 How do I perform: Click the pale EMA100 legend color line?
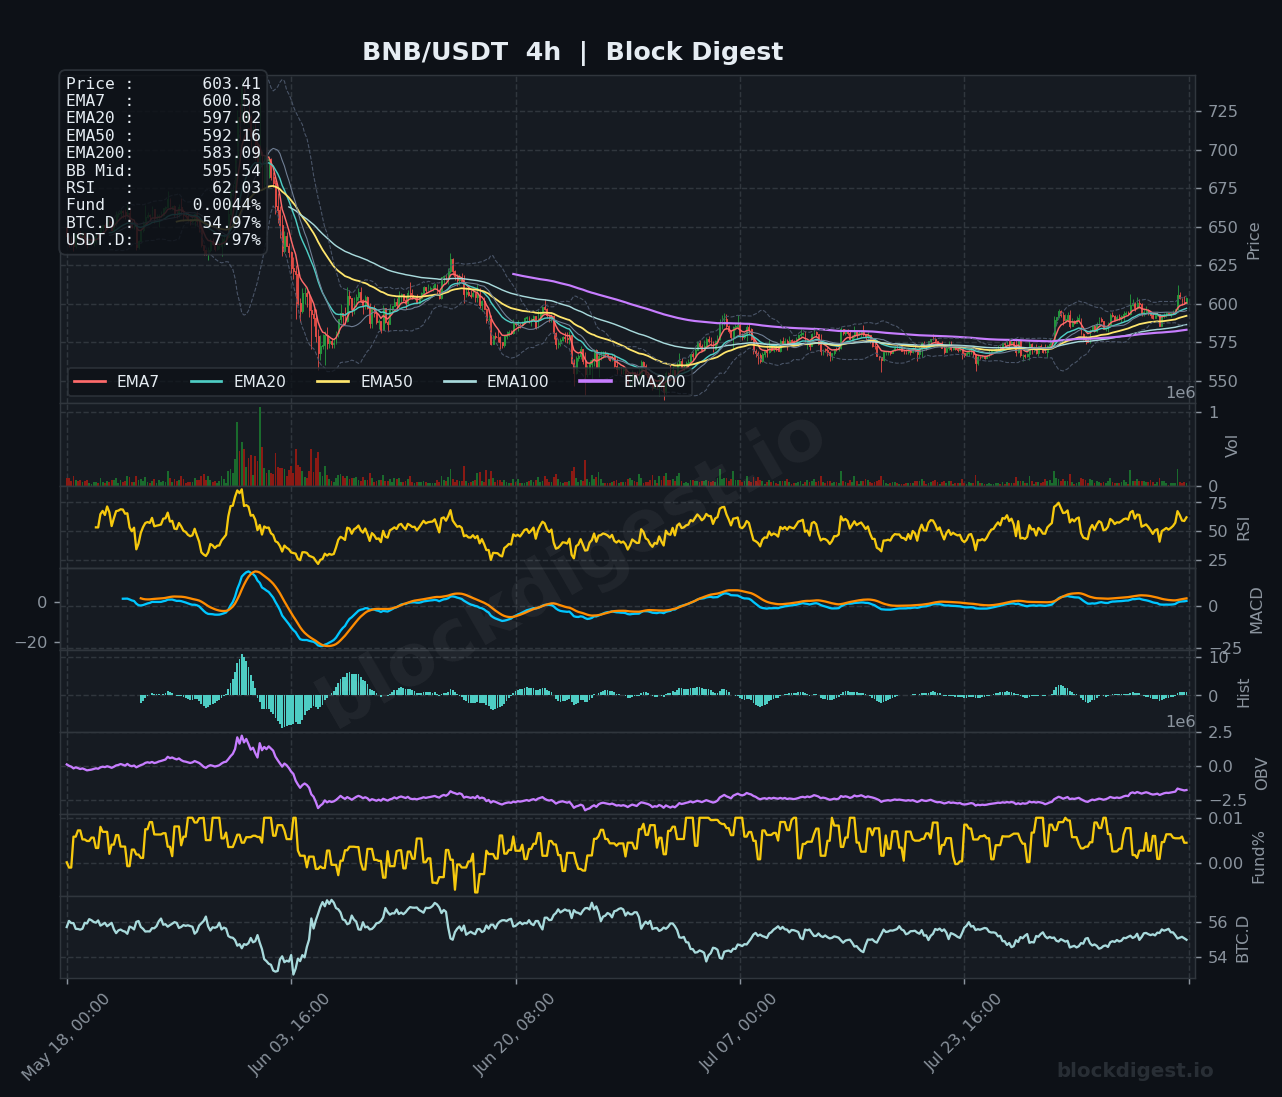pos(460,381)
